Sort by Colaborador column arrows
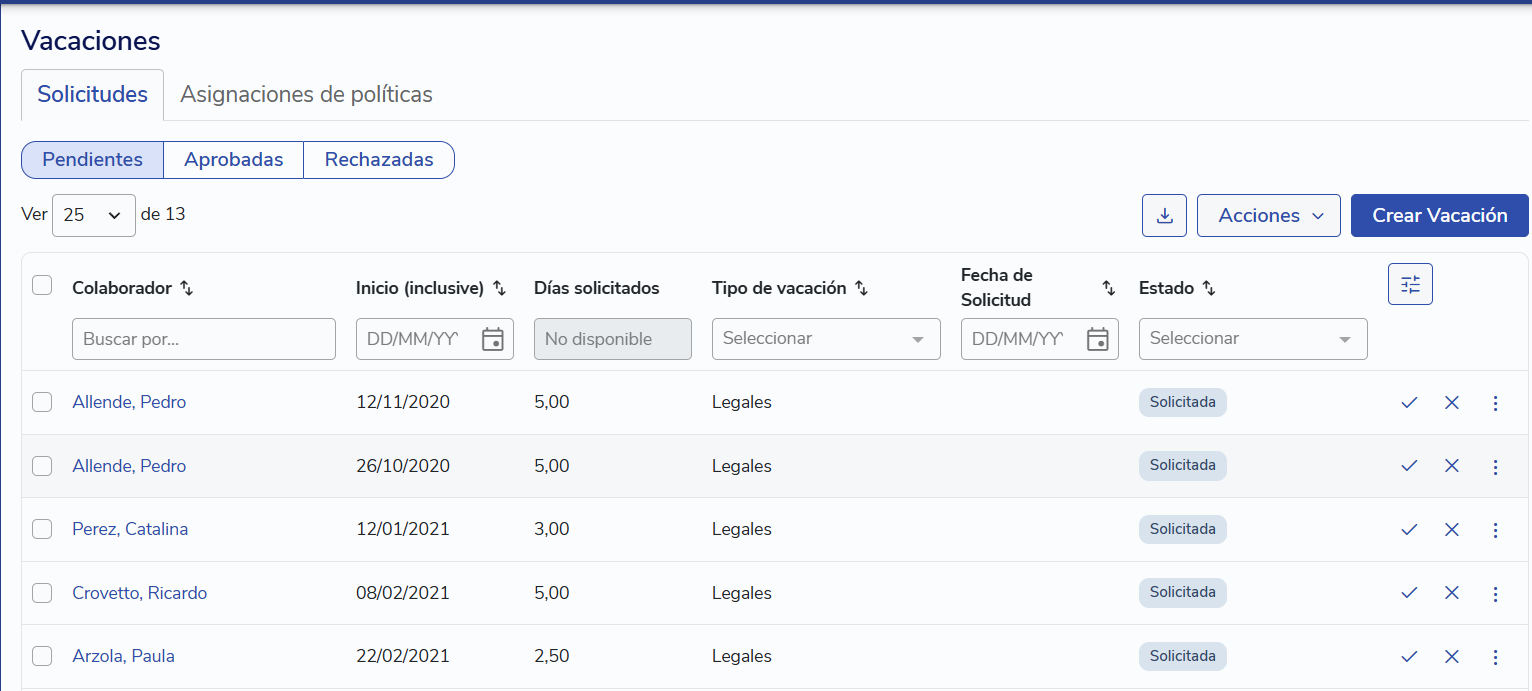Viewport: 1532px width, 691px height. pyautogui.click(x=186, y=288)
